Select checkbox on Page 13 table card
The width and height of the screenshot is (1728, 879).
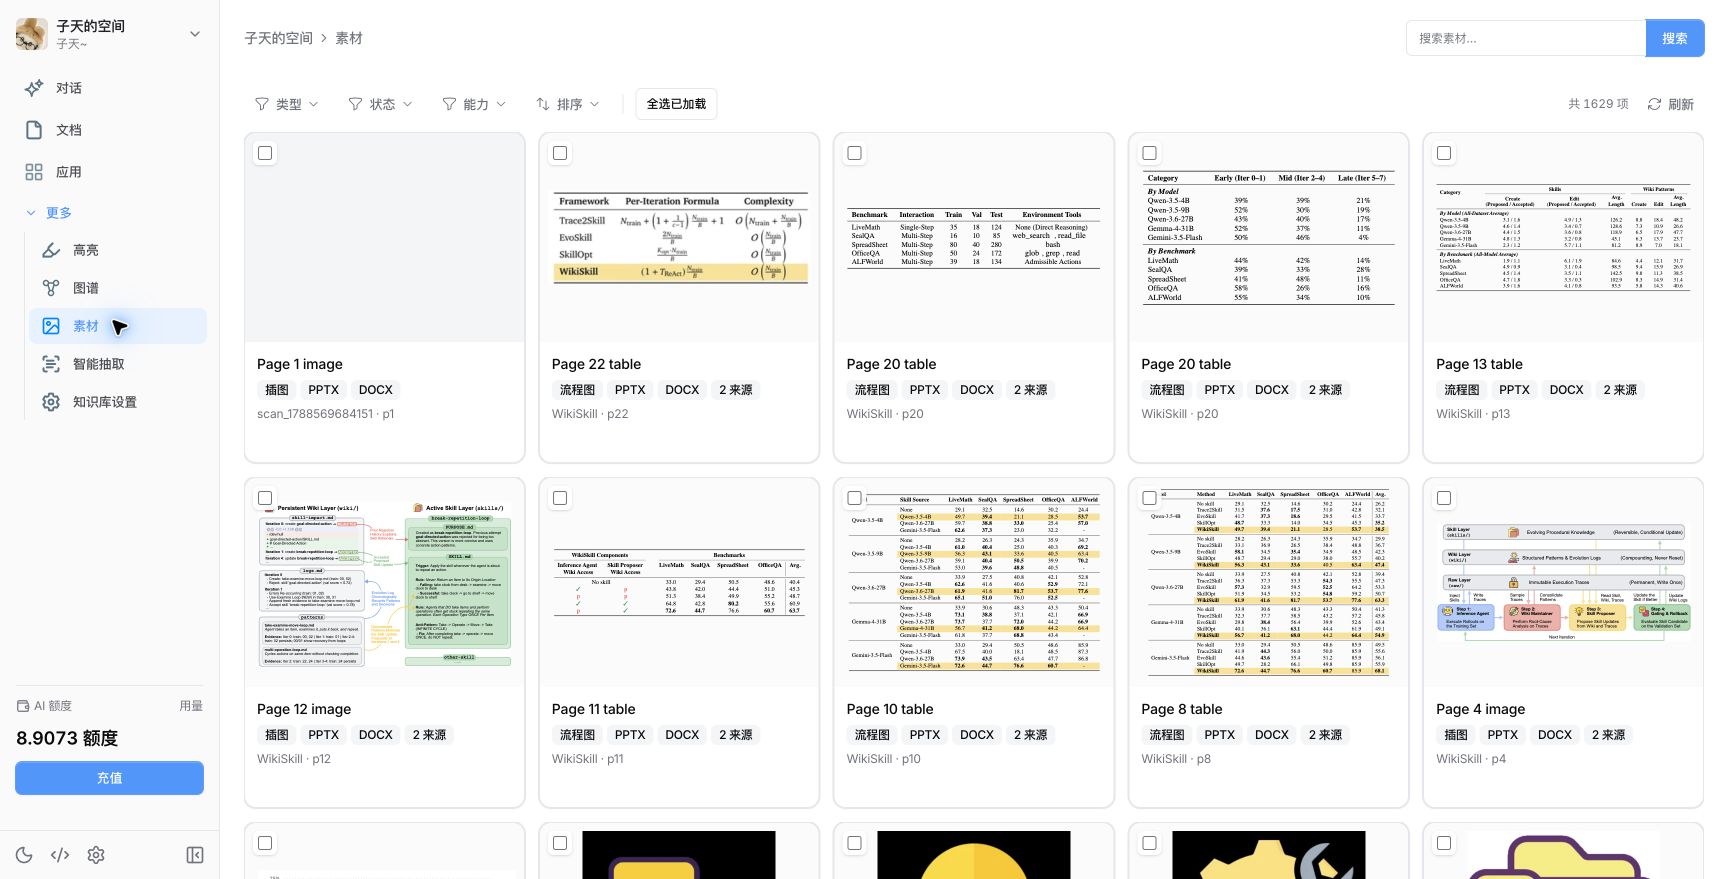click(1444, 153)
